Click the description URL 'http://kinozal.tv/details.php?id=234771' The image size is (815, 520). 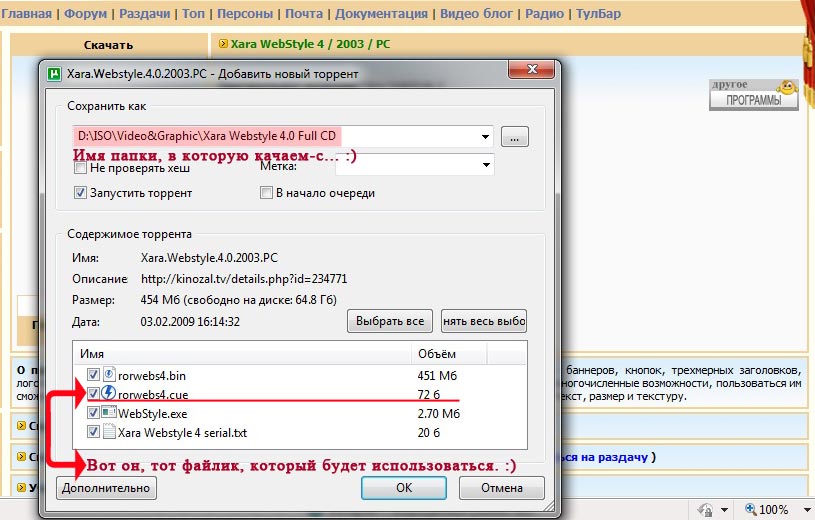tap(244, 279)
